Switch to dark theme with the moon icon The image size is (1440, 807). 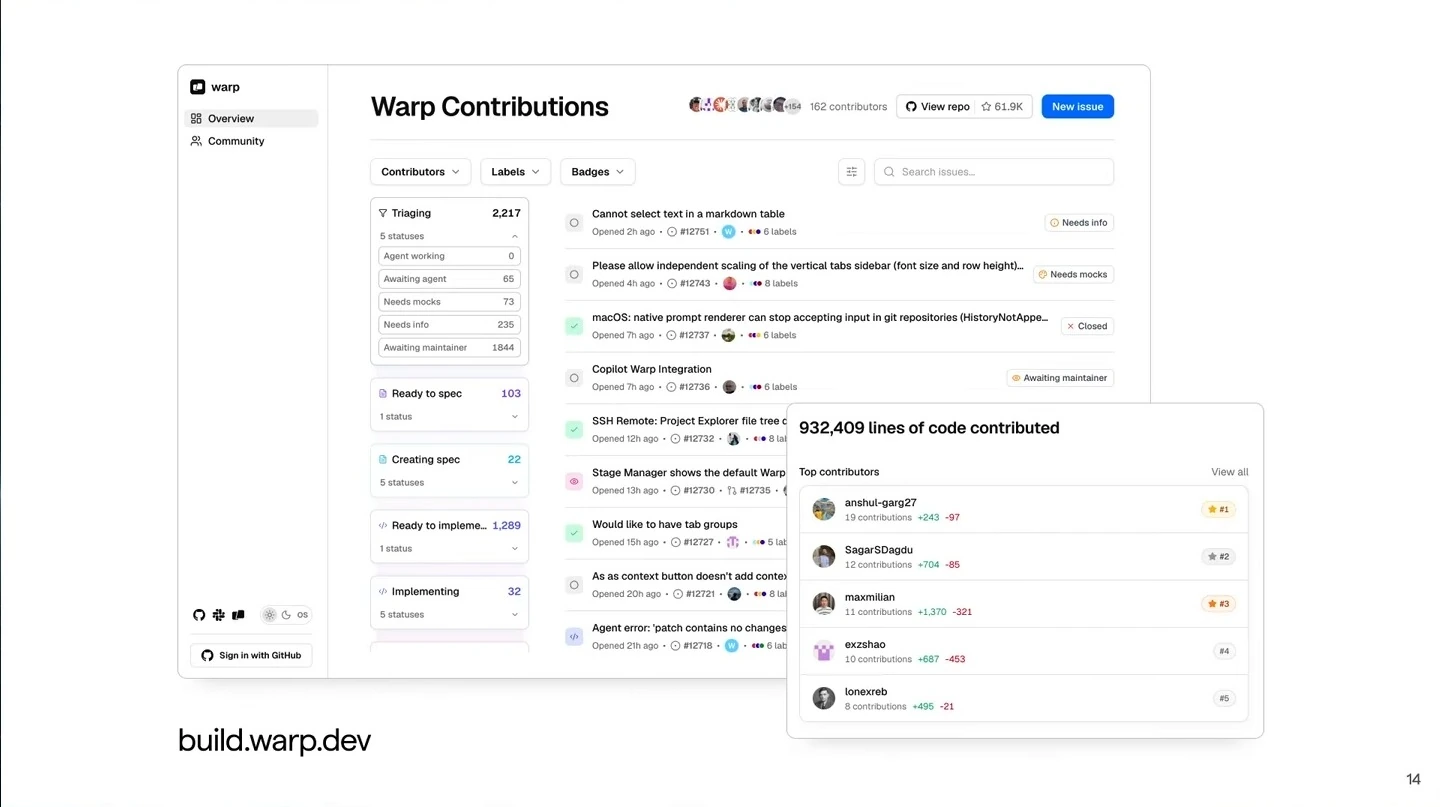point(286,615)
